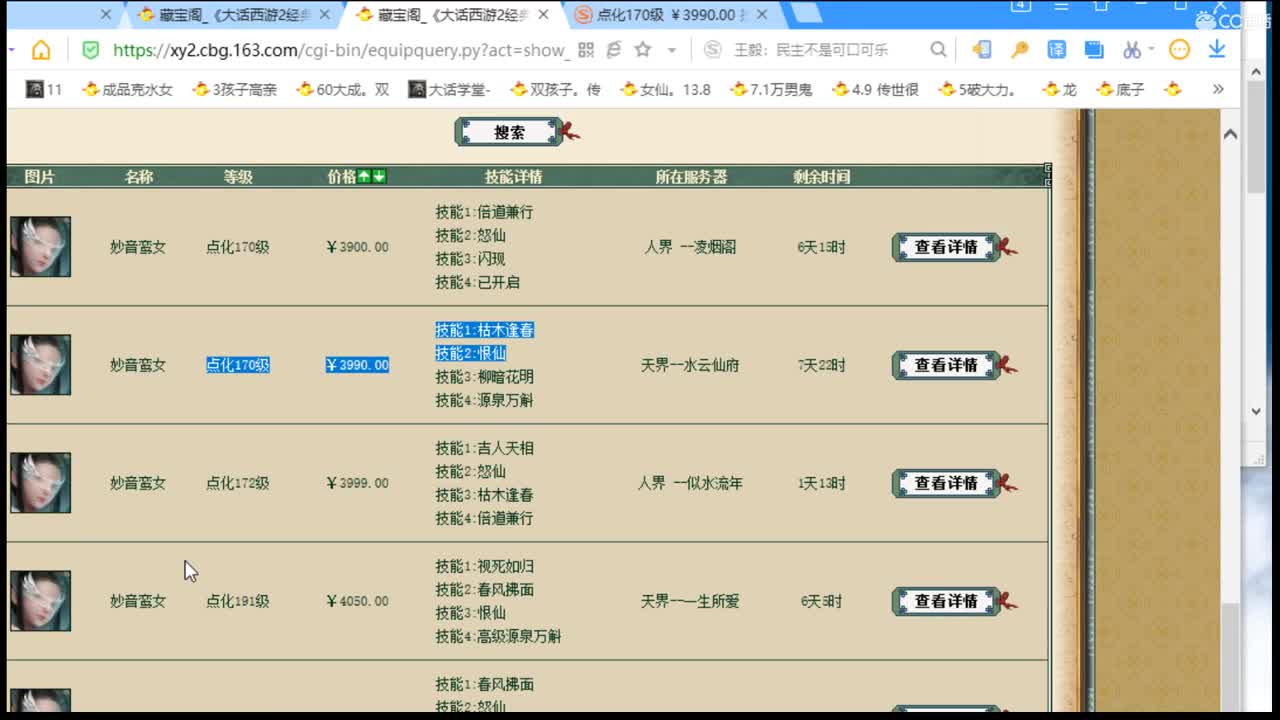Image resolution: width=1280 pixels, height=720 pixels.
Task: Sort price ascending with the up arrow
Action: [x=365, y=177]
